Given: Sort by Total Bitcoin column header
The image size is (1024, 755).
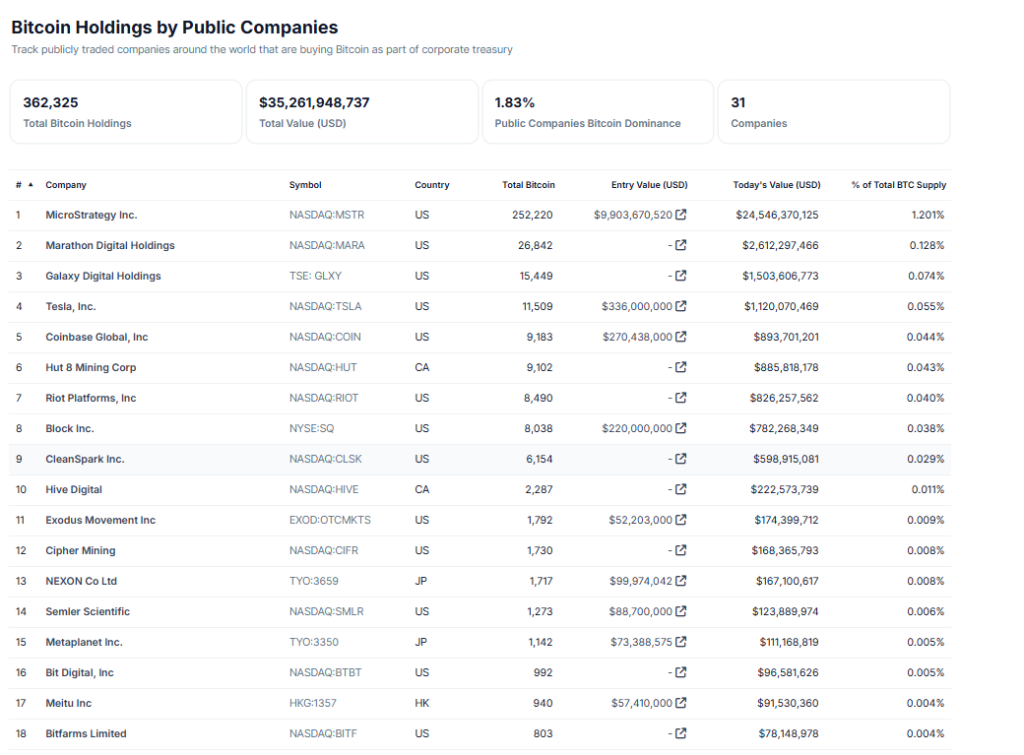Looking at the screenshot, I should [528, 185].
